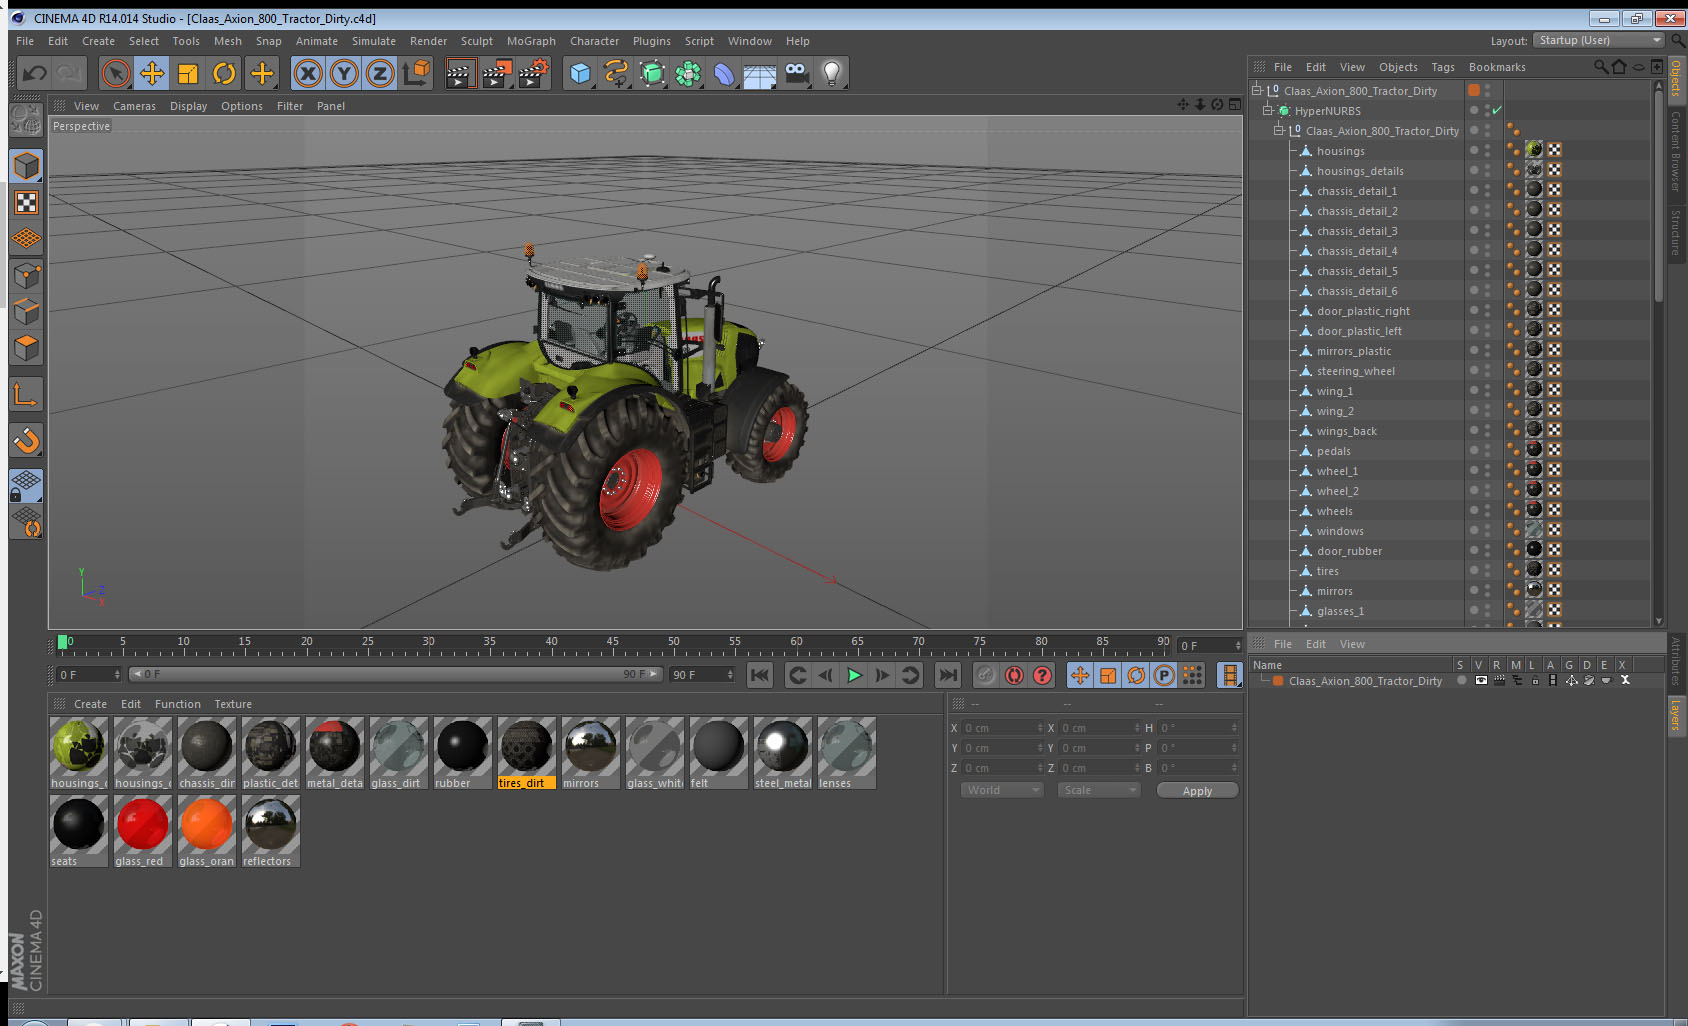Open the array modeling objects
The width and height of the screenshot is (1688, 1026).
[x=688, y=73]
